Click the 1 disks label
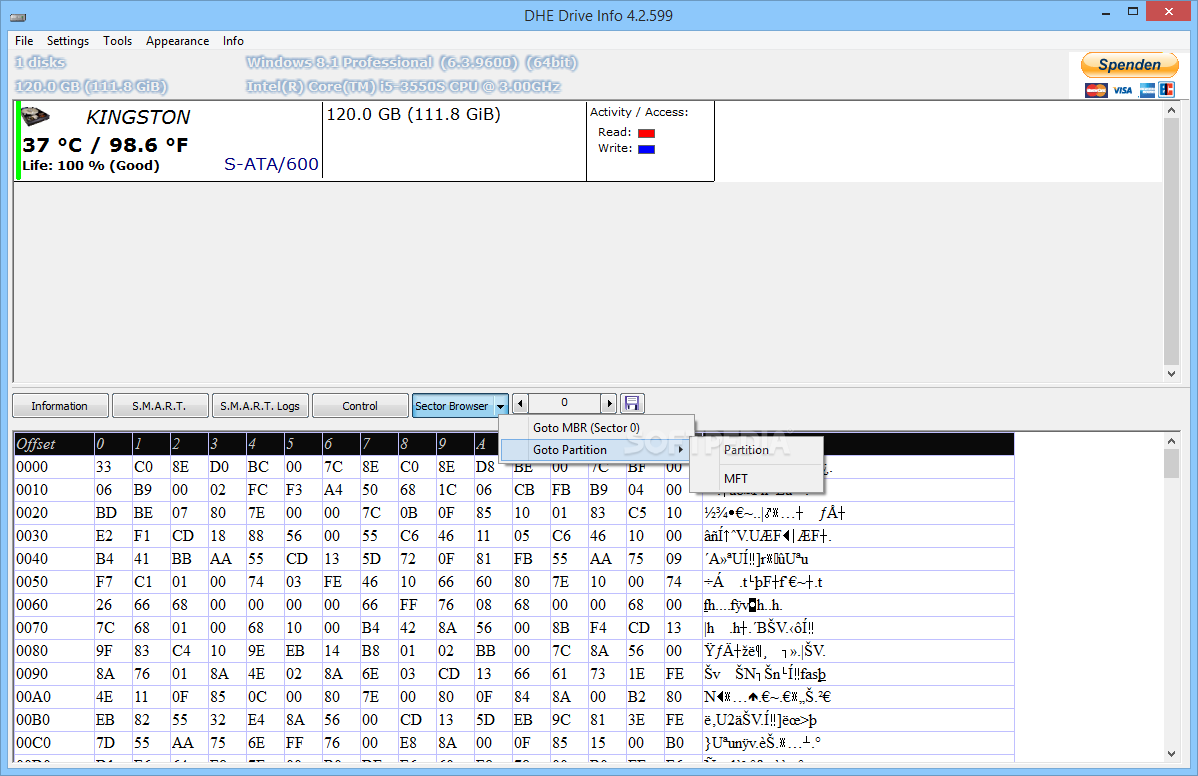Viewport: 1198px width, 776px height. pos(40,63)
